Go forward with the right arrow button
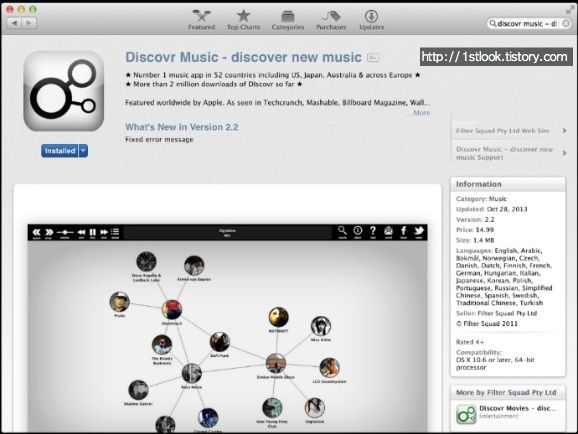This screenshot has width=578, height=434. coord(29,23)
